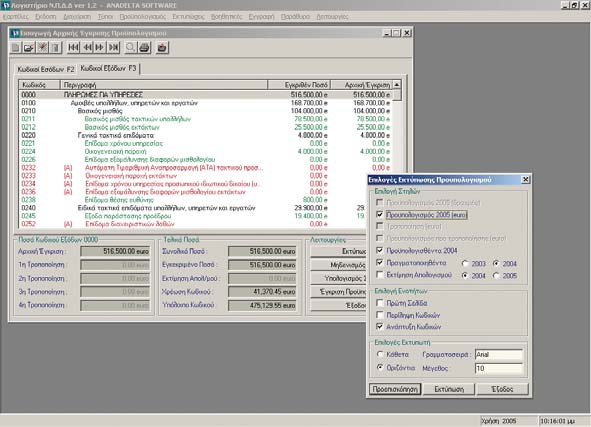
Task: Click the open folder toolbar icon
Action: pos(29,48)
